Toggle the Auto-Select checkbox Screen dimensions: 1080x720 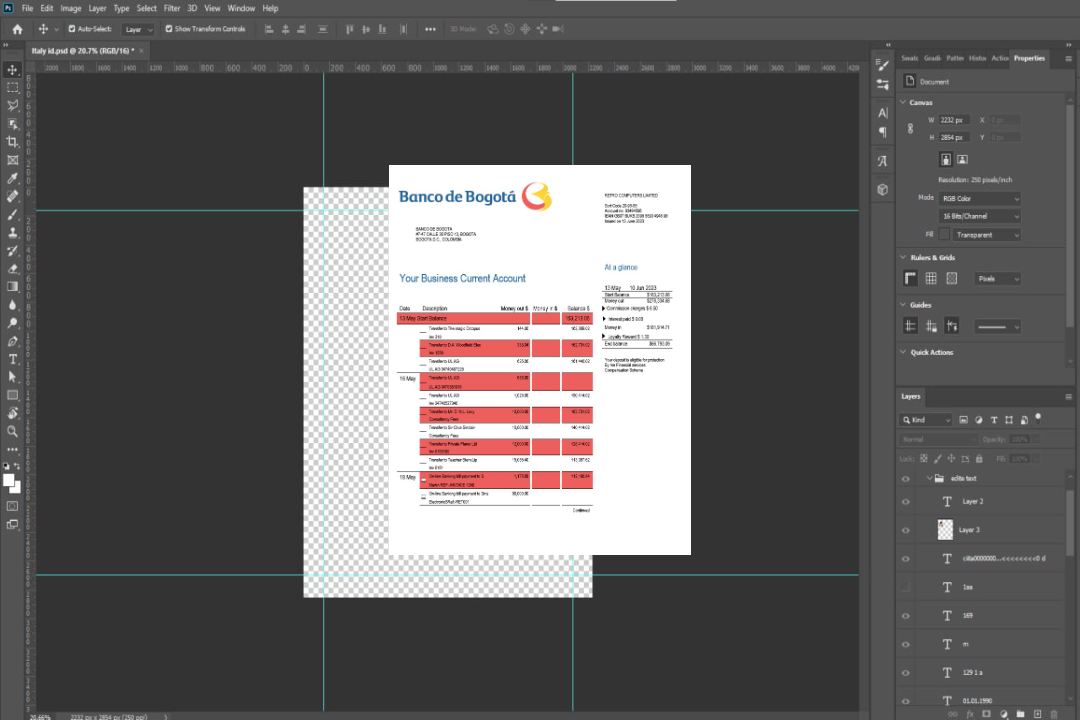72,29
